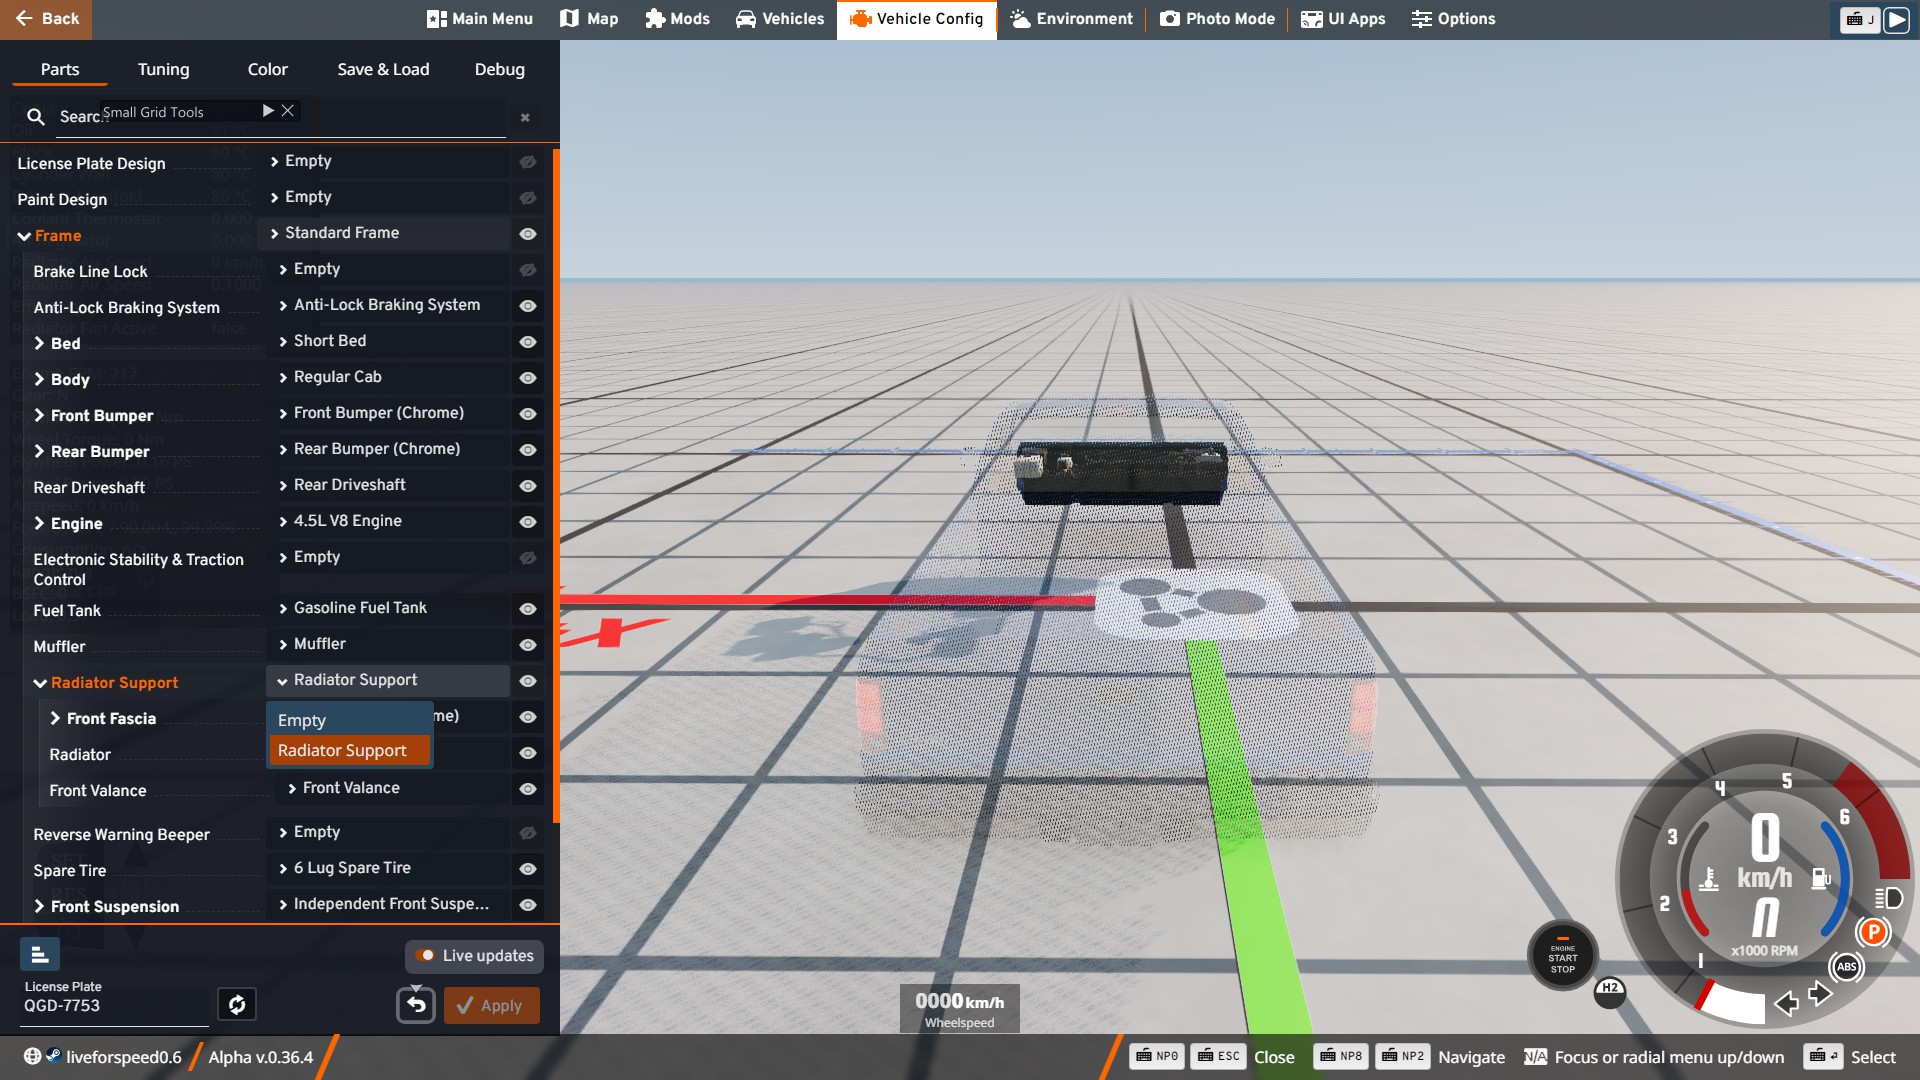Close the Small Grid Tools popup

click(288, 111)
